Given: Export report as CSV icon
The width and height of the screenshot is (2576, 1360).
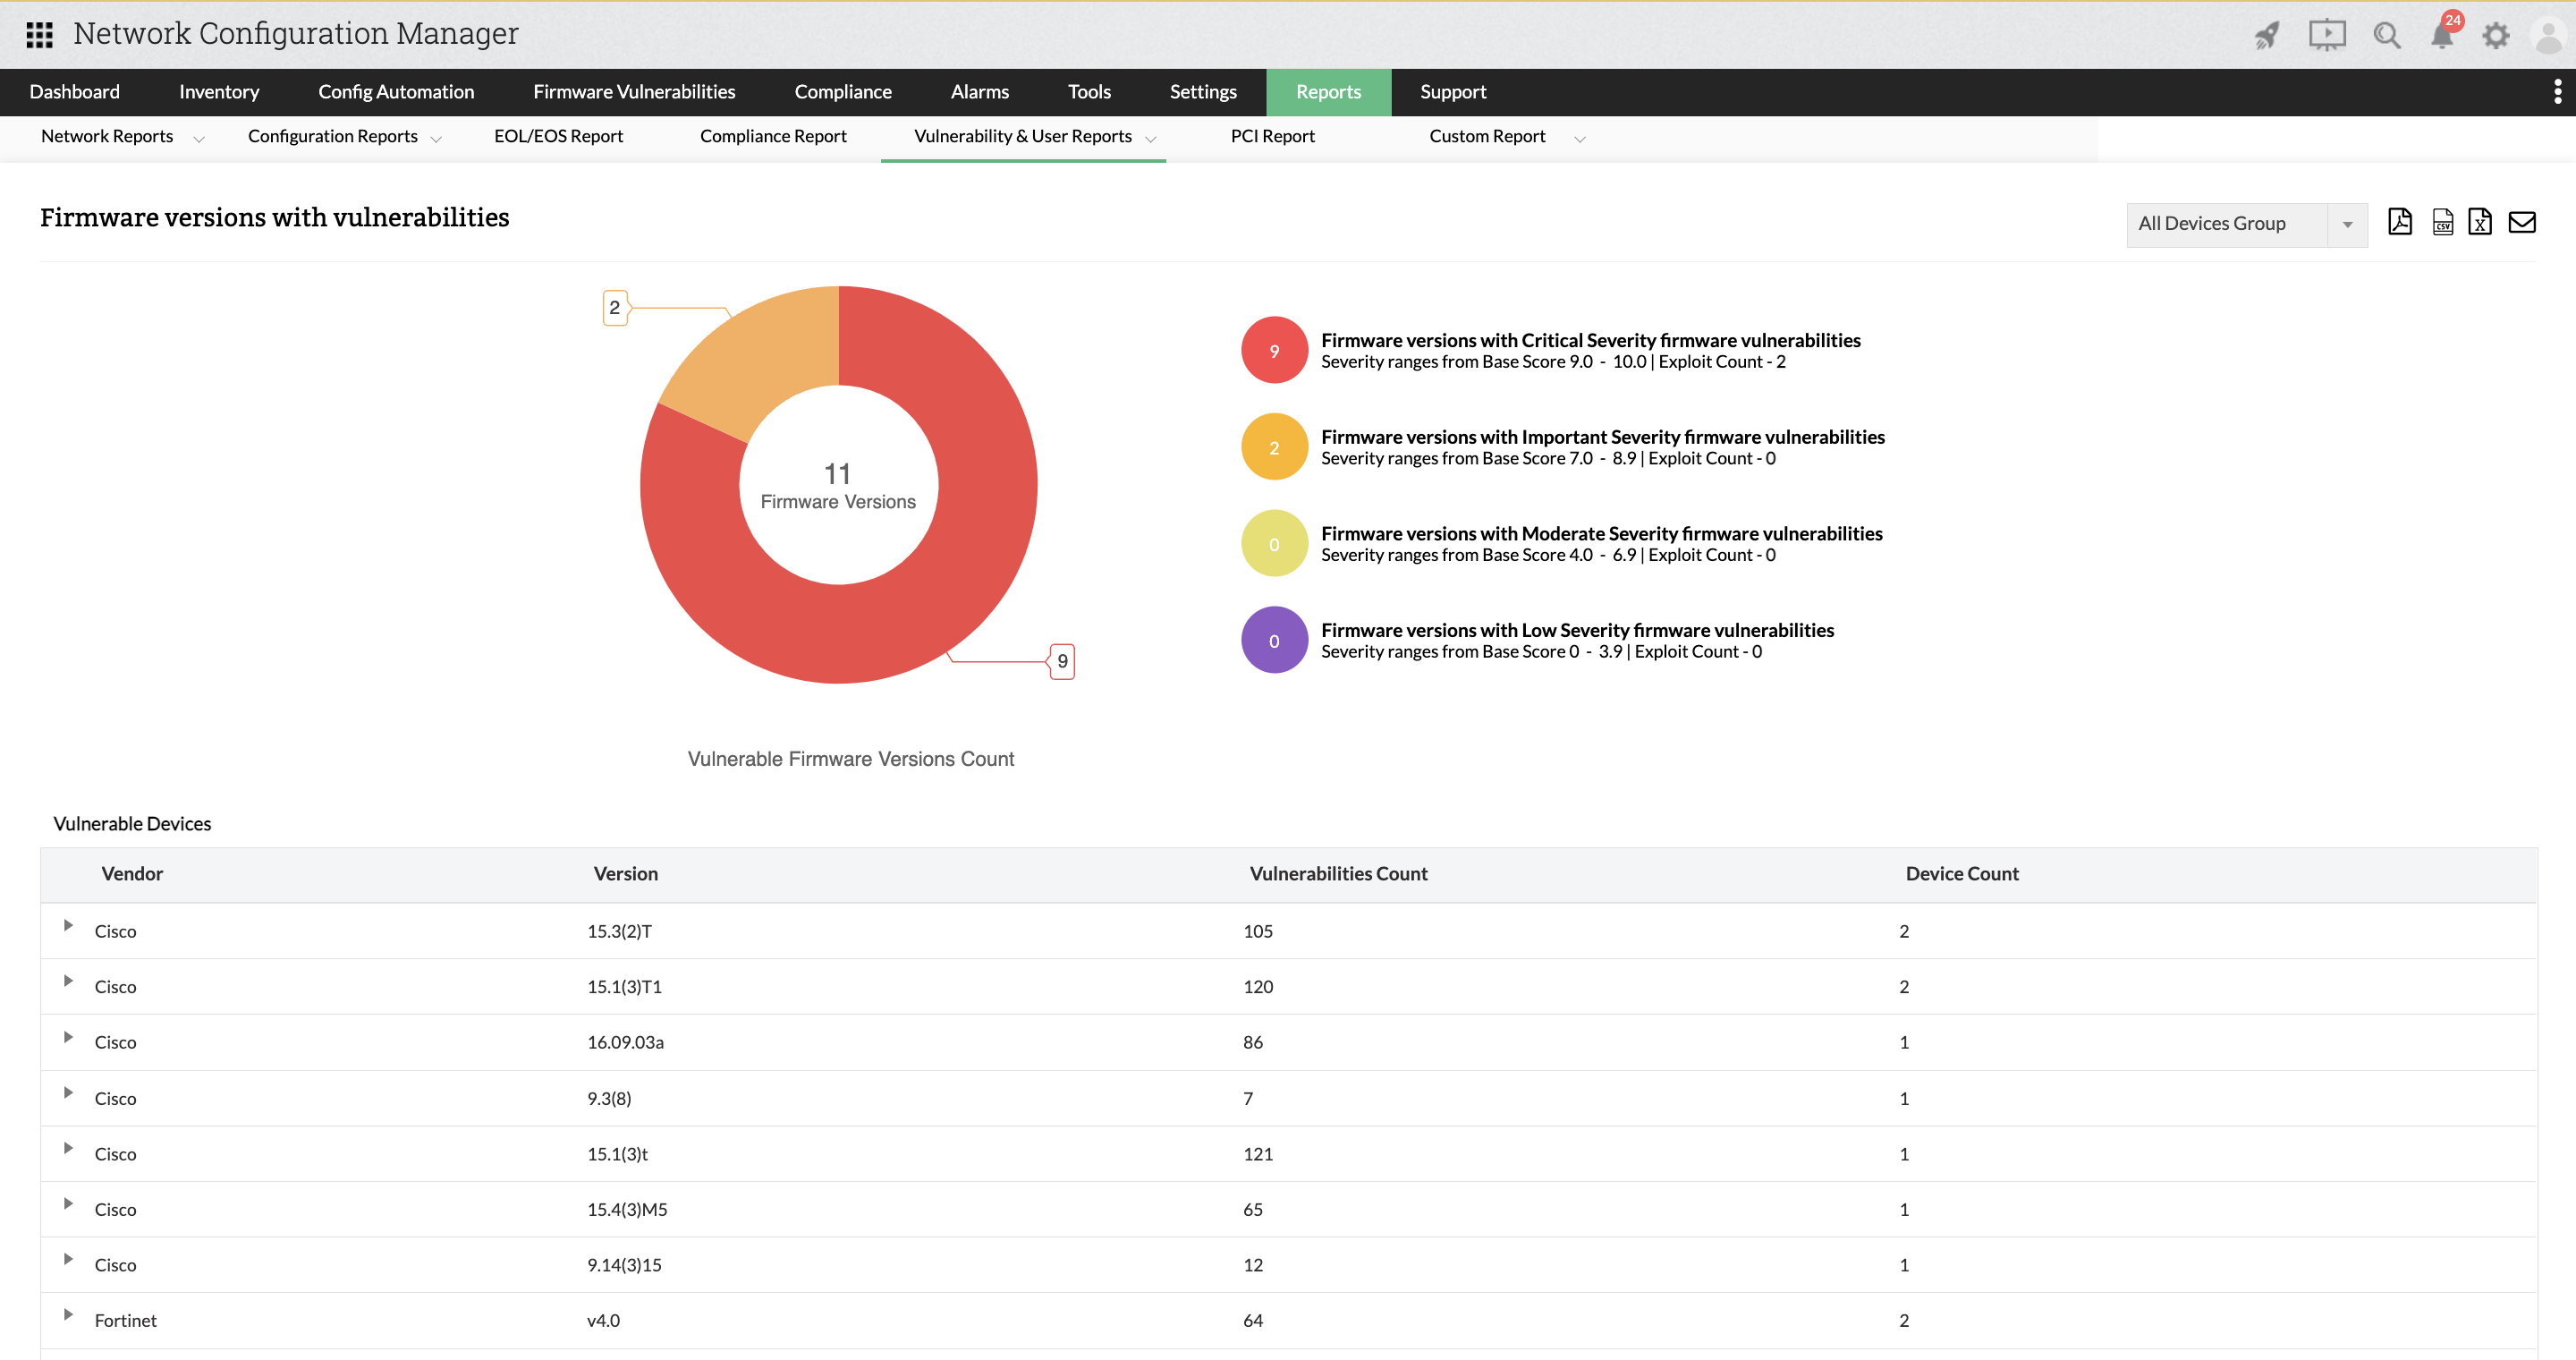Looking at the screenshot, I should point(2442,222).
